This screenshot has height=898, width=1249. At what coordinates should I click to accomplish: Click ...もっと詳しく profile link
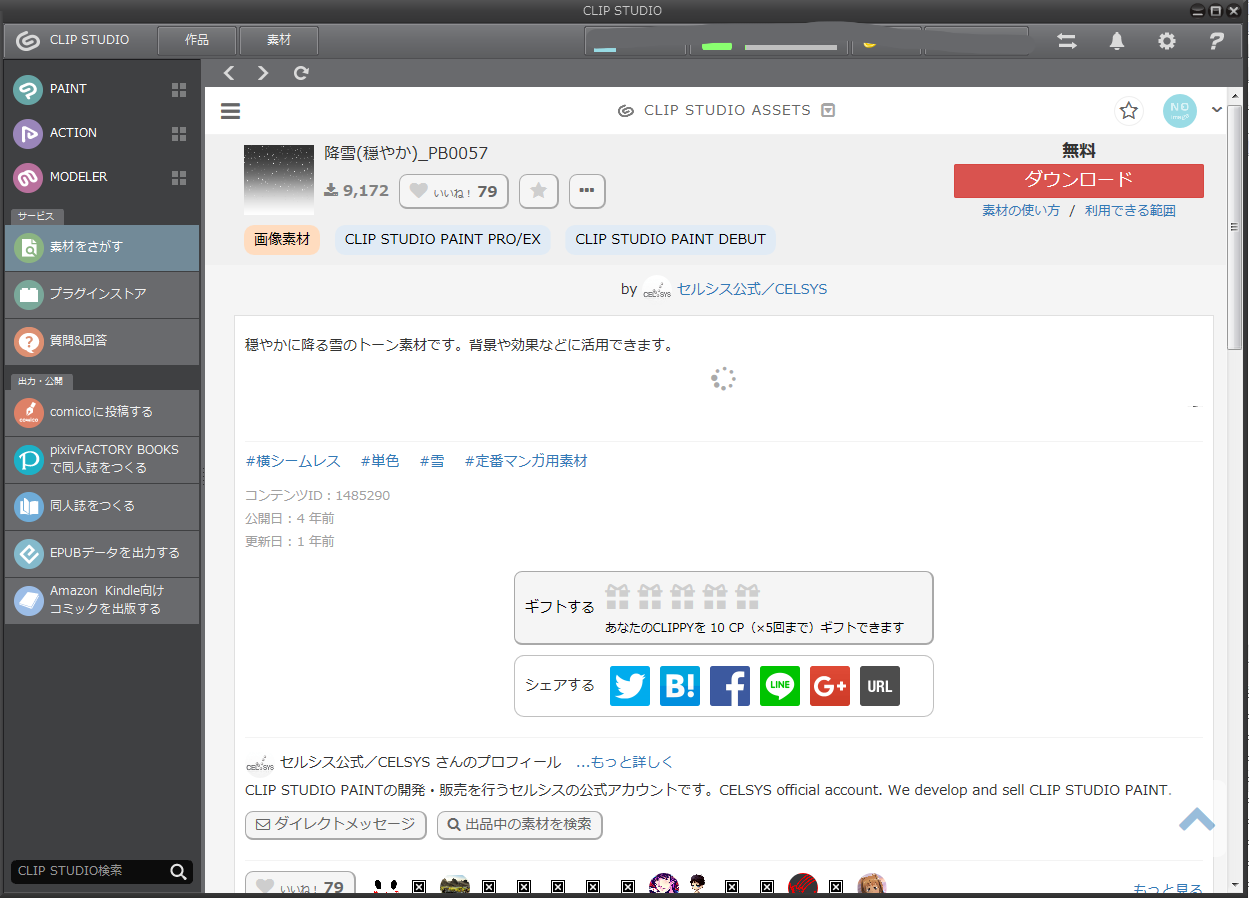click(x=625, y=762)
